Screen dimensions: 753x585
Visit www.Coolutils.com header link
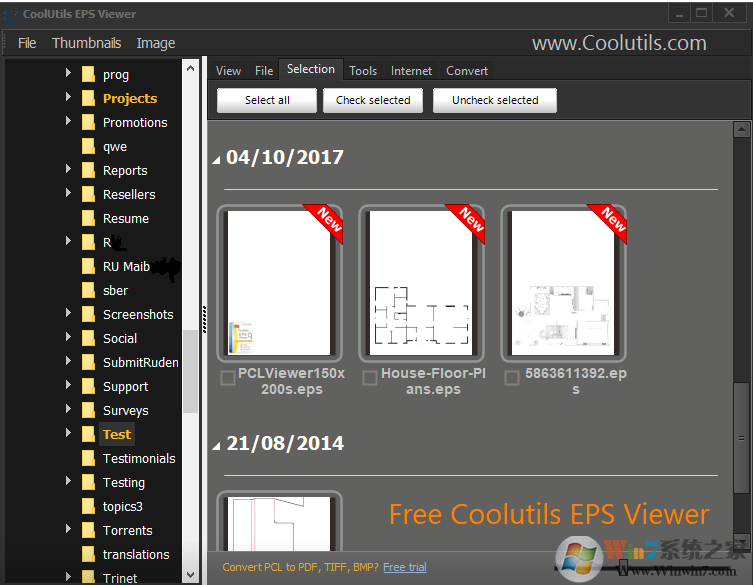(619, 43)
